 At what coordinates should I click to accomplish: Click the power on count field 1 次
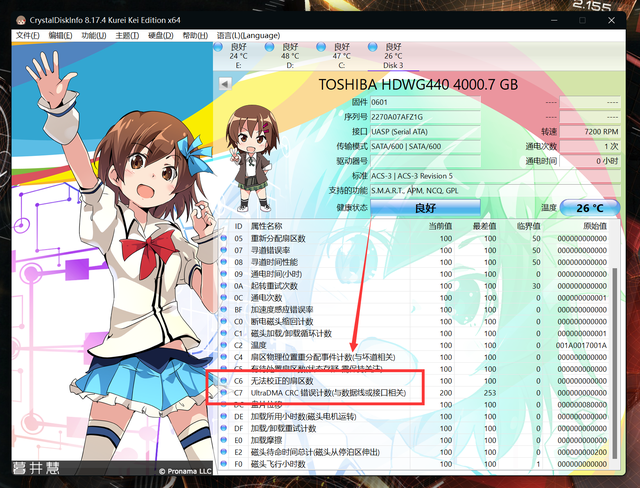coord(590,146)
